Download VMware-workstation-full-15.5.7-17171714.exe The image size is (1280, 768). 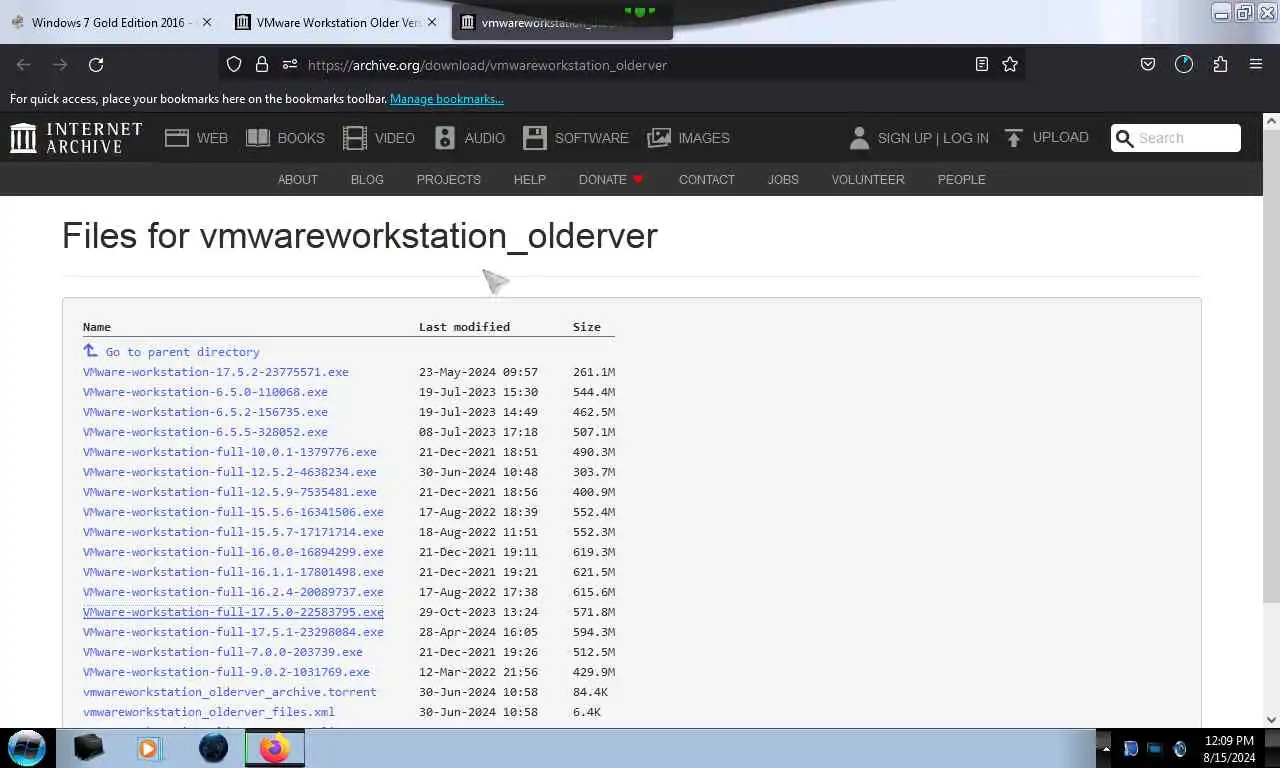point(233,532)
